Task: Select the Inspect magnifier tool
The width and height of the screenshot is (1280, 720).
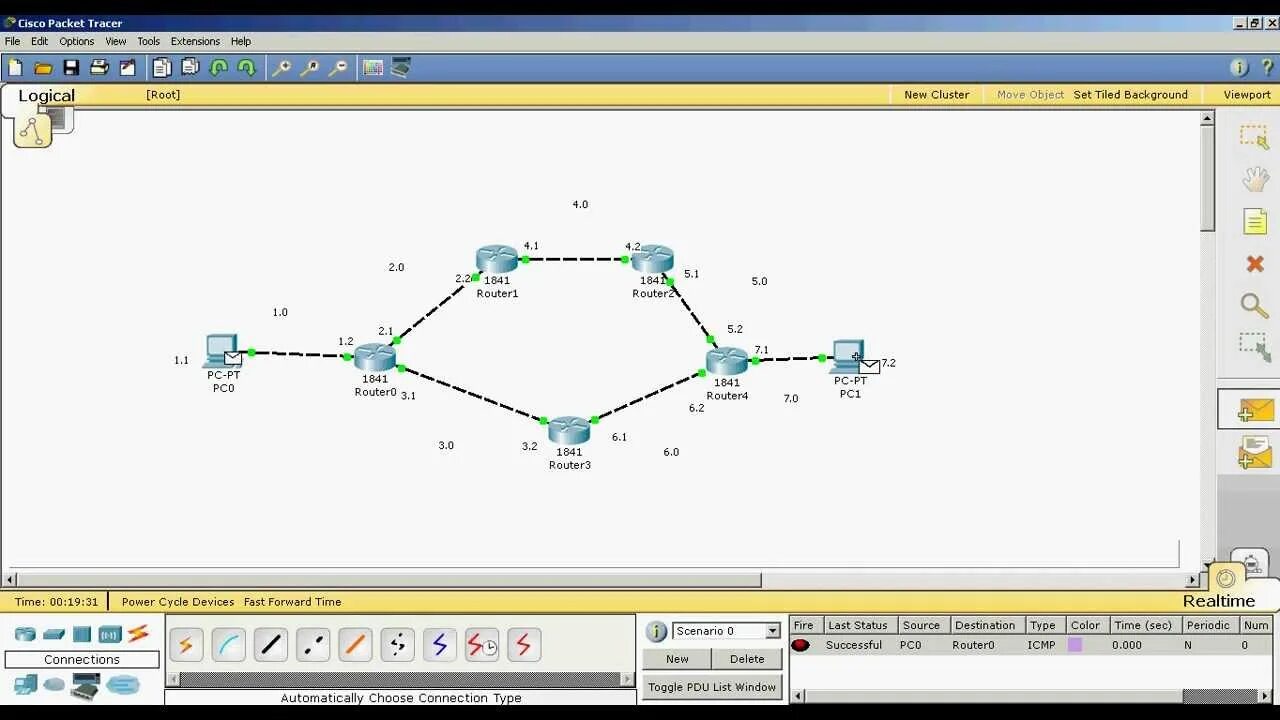Action: click(x=1254, y=305)
